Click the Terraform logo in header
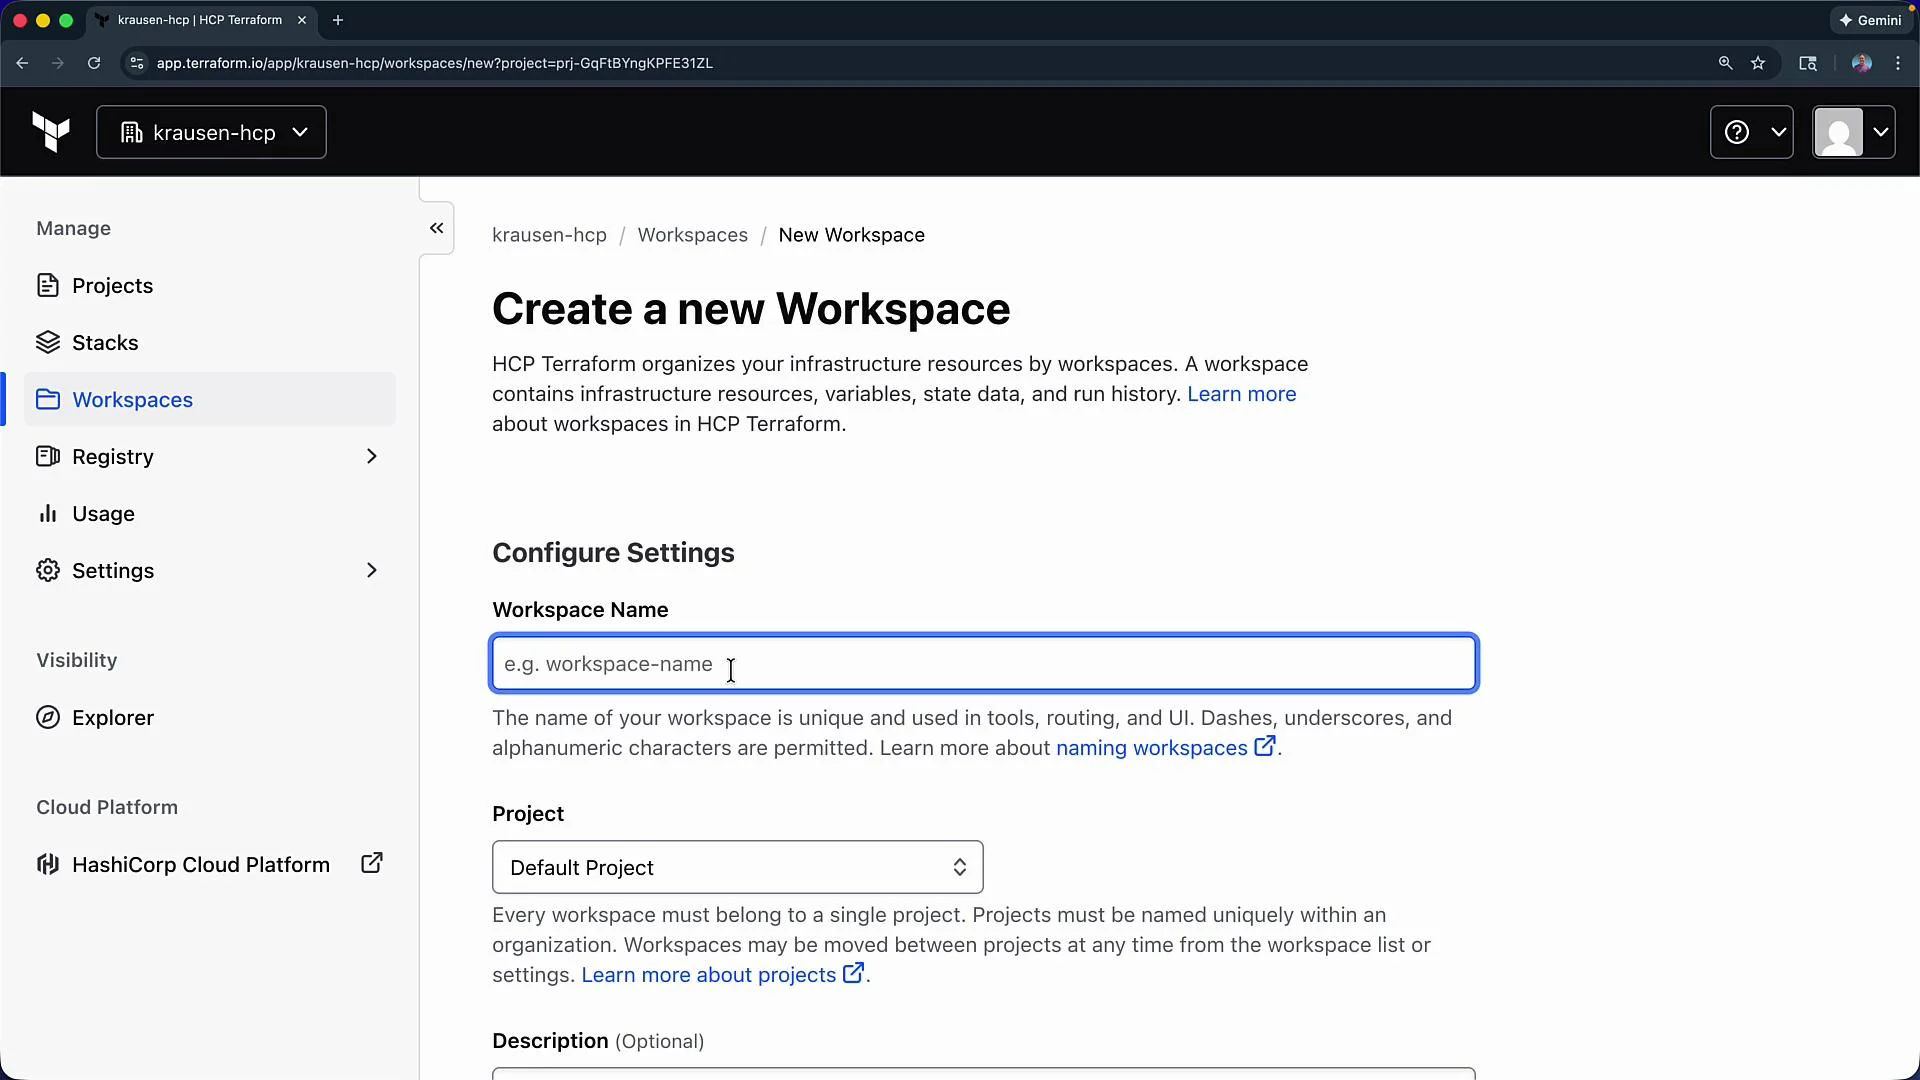Viewport: 1920px width, 1080px height. [x=51, y=132]
